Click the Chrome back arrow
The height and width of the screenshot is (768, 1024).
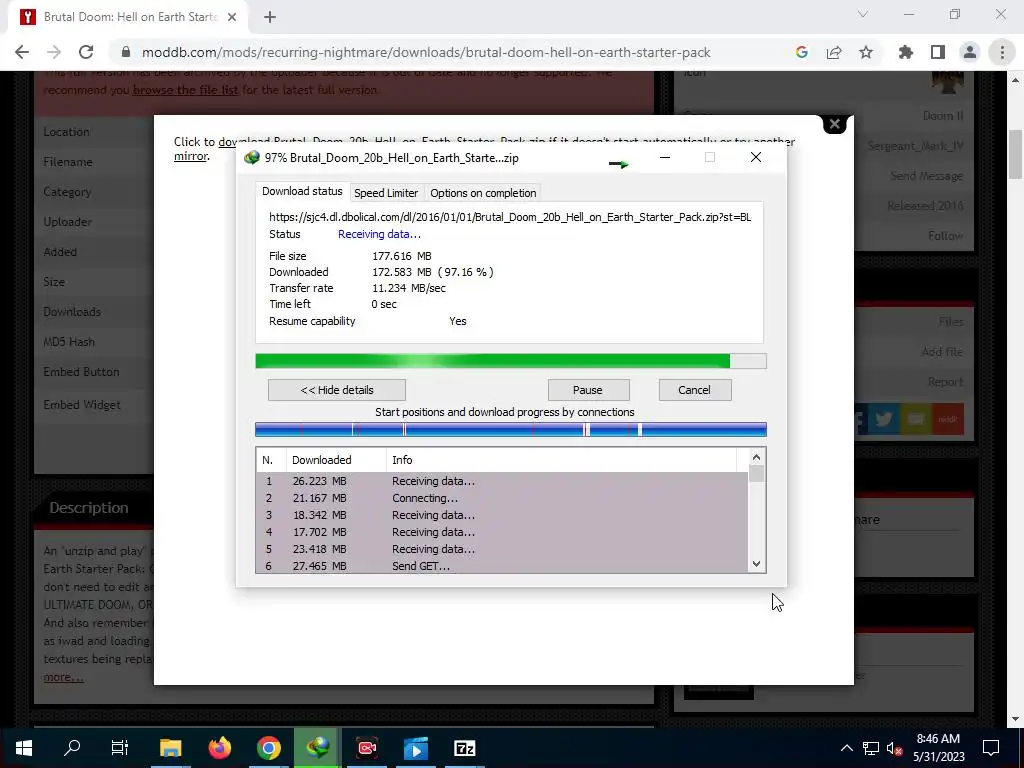[x=22, y=52]
